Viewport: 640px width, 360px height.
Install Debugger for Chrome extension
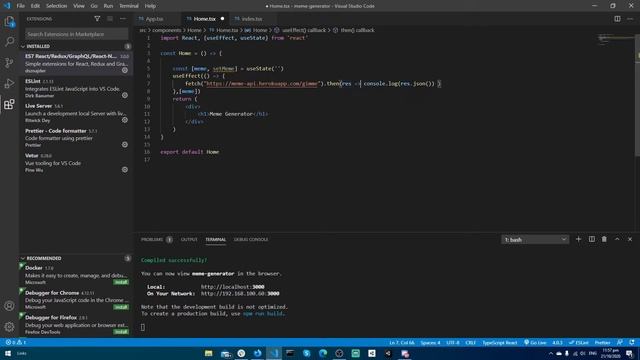pos(121,307)
